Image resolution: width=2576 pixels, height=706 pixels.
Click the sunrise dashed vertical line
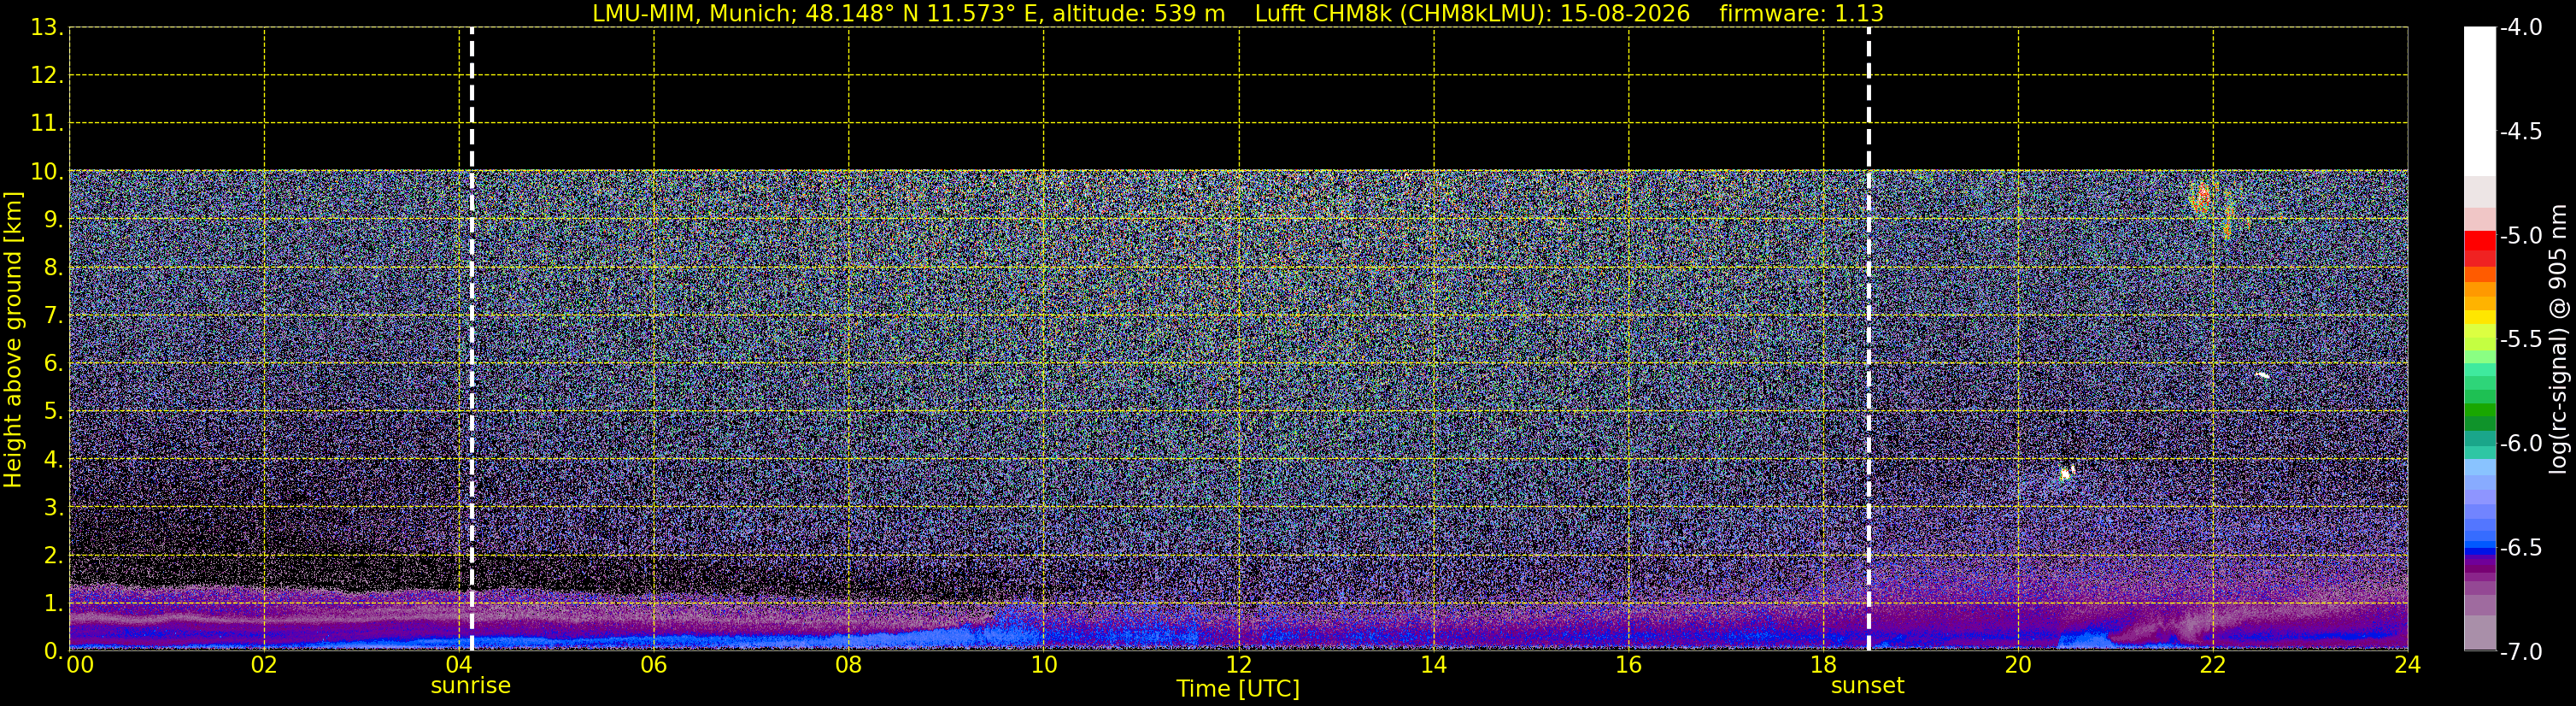pyautogui.click(x=472, y=338)
